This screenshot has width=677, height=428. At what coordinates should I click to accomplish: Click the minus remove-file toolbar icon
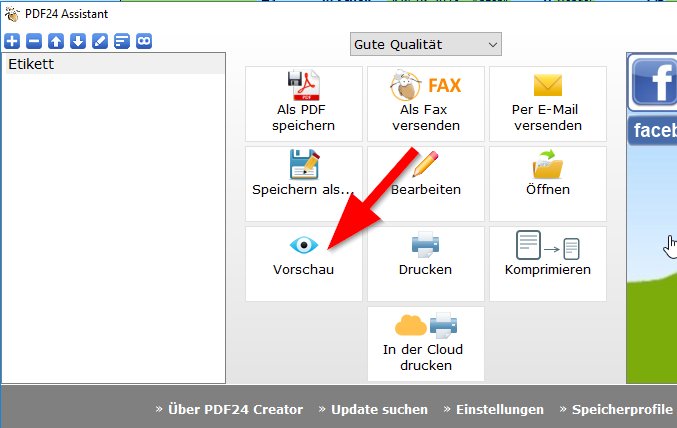click(x=34, y=41)
